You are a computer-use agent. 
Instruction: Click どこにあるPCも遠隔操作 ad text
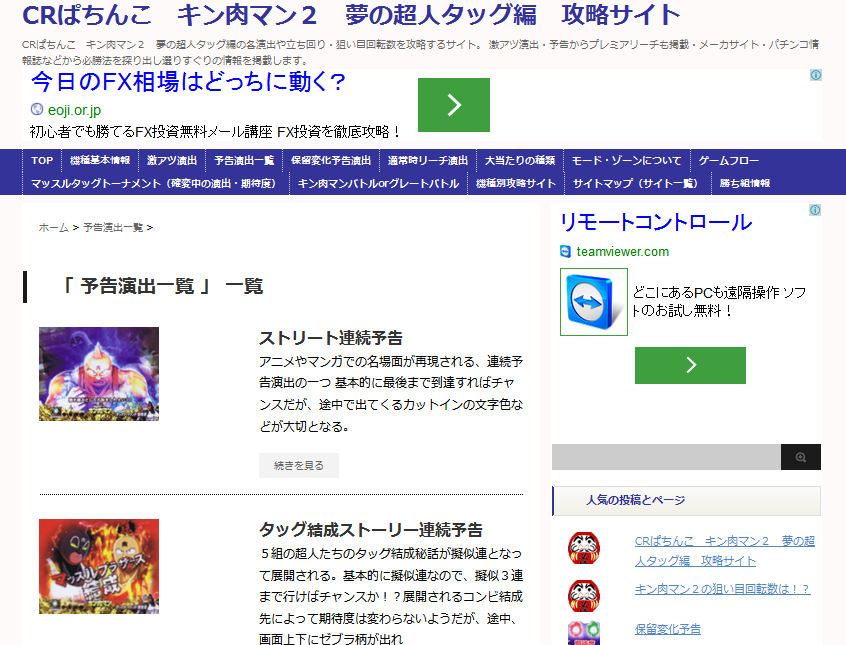[x=719, y=301]
